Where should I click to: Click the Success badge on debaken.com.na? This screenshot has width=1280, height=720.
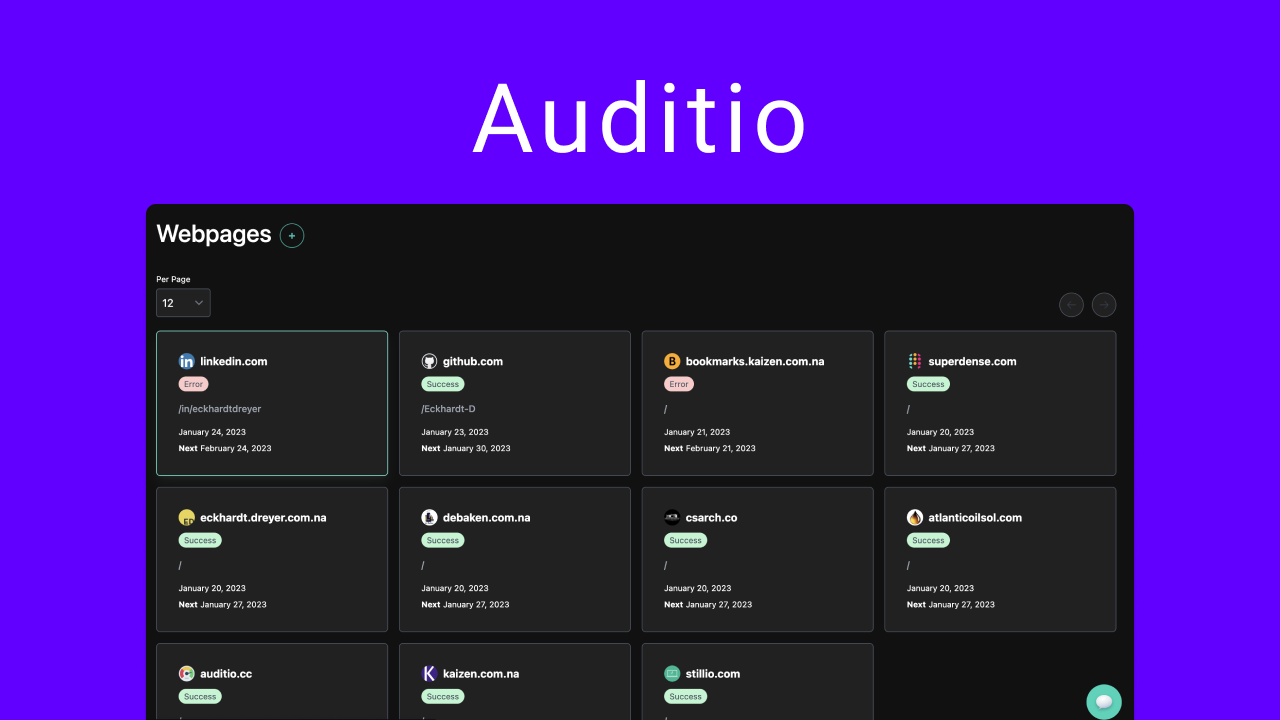[443, 540]
